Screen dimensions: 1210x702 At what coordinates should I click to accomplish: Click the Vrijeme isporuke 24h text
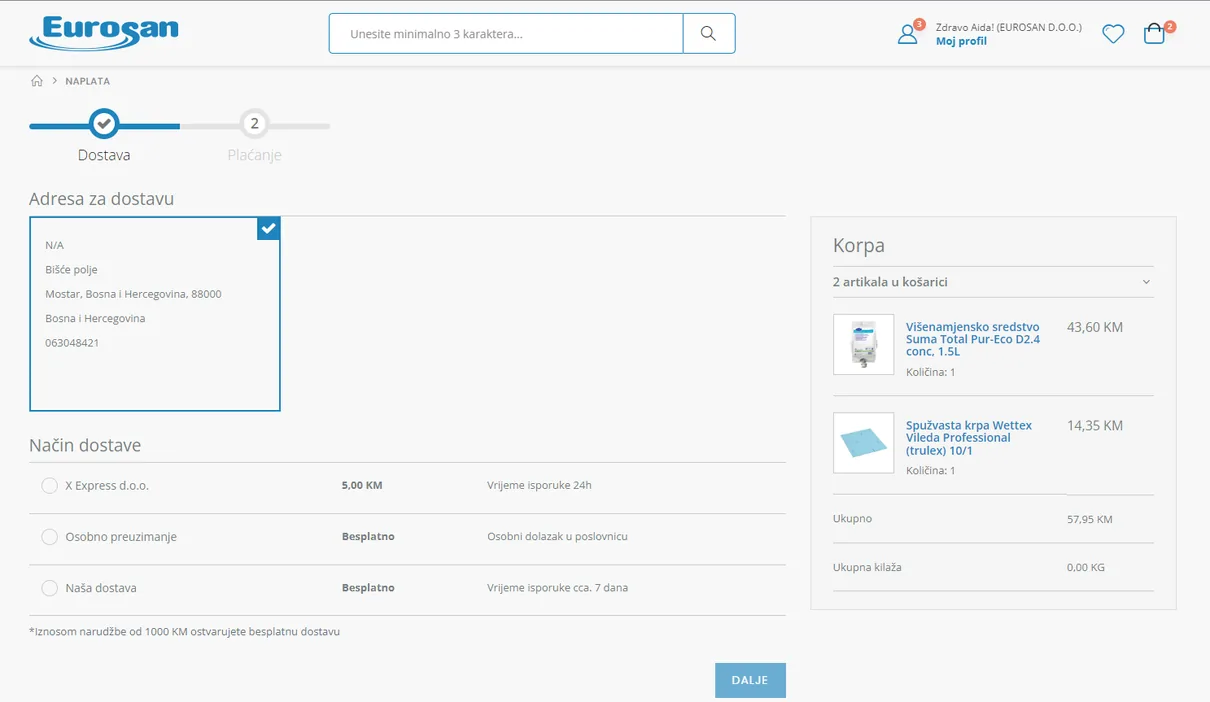coord(540,485)
